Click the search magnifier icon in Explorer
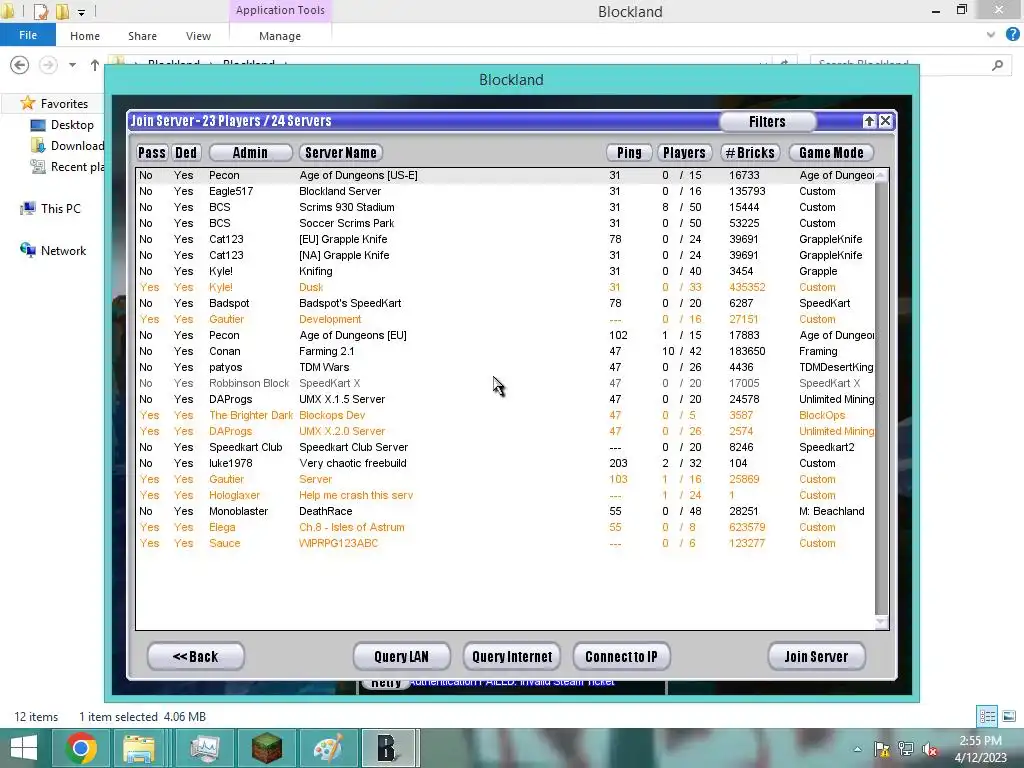 click(997, 65)
